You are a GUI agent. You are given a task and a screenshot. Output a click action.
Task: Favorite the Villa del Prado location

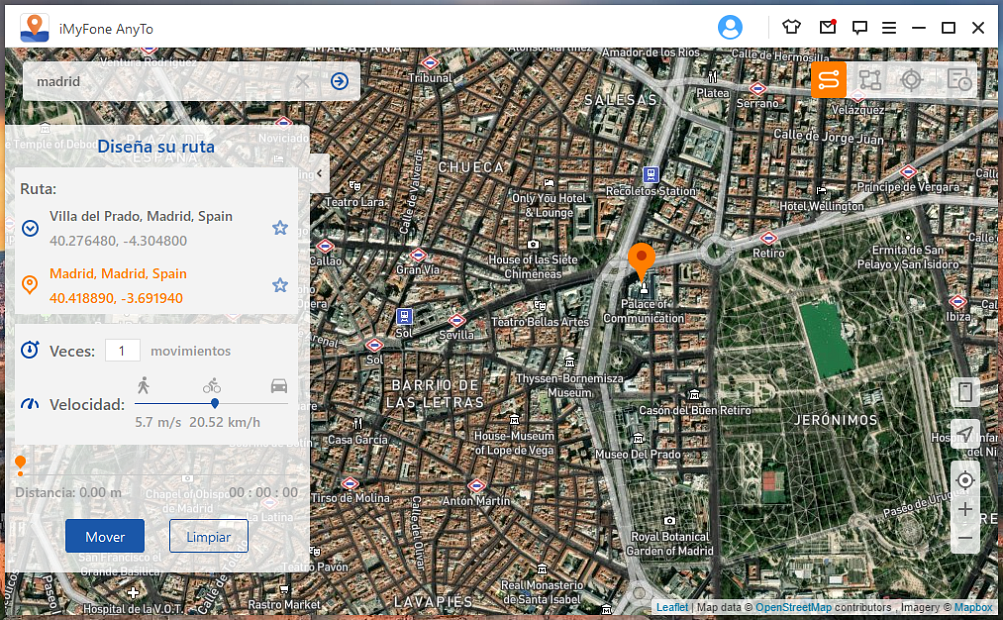pos(280,228)
